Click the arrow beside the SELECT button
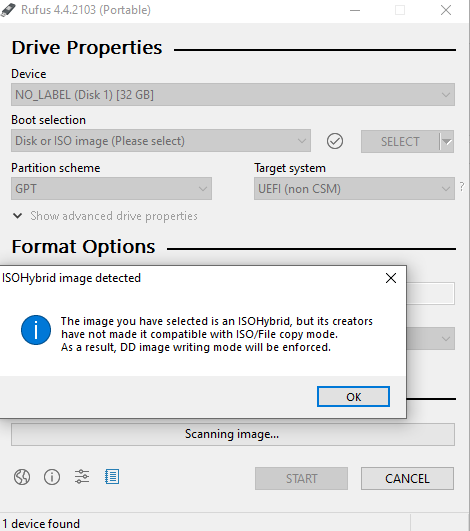 [x=447, y=142]
